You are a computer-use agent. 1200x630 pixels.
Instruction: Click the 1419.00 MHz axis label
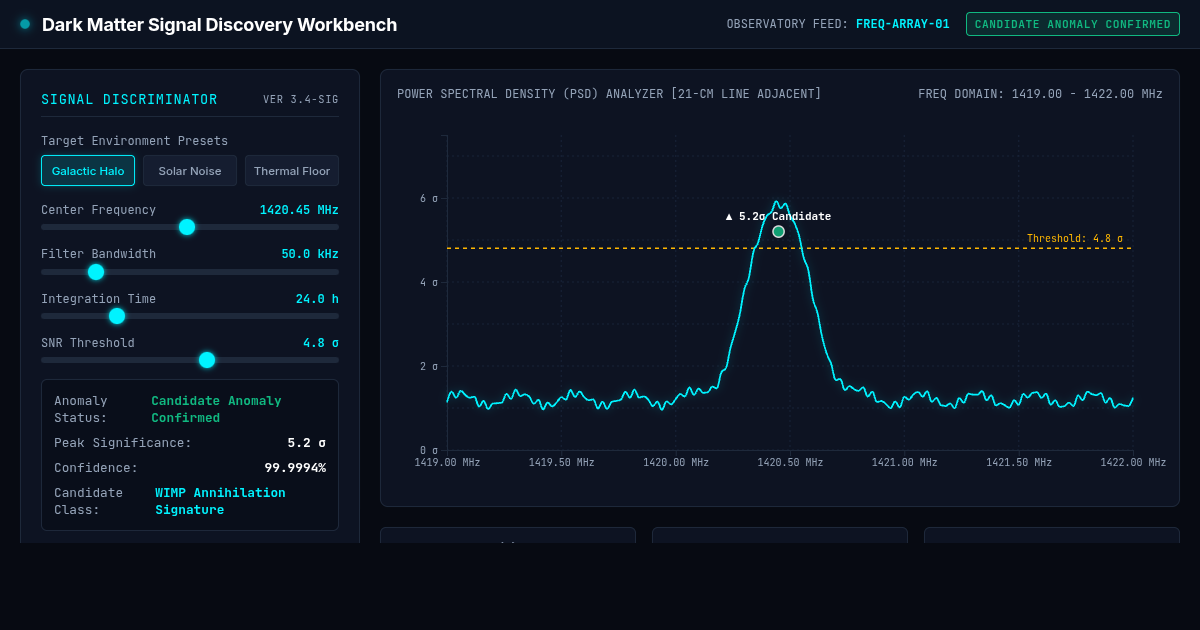[x=447, y=462]
